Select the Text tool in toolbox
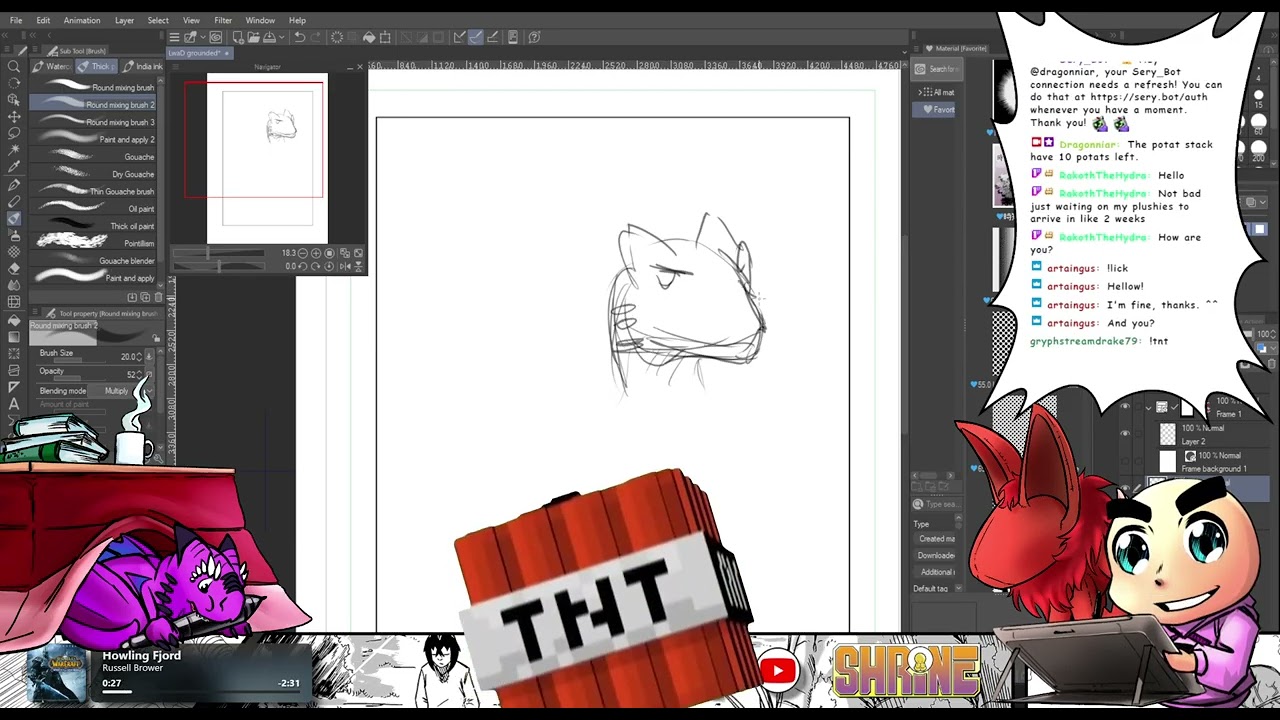The width and height of the screenshot is (1280, 720). click(14, 404)
